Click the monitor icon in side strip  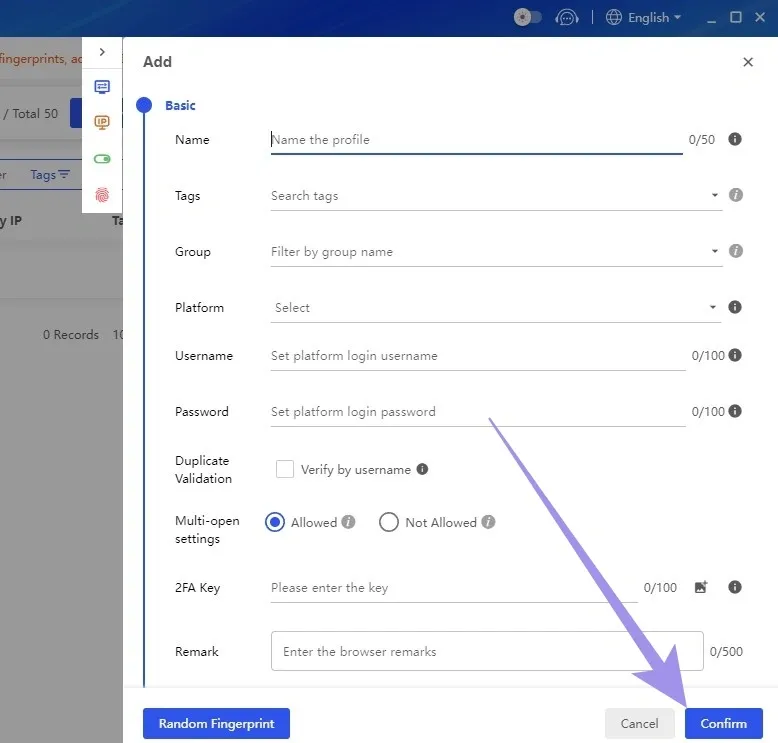102,87
